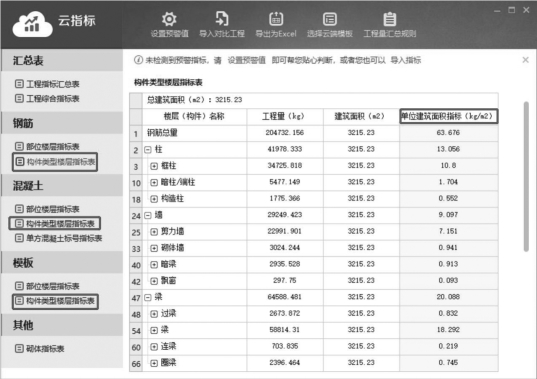The image size is (537, 379).
Task: Click the 模板 section header
Action: click(62, 263)
